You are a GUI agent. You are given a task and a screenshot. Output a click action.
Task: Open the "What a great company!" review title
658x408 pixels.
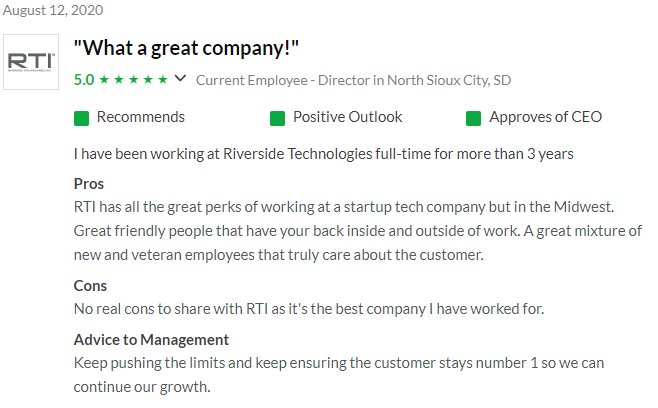tap(186, 48)
